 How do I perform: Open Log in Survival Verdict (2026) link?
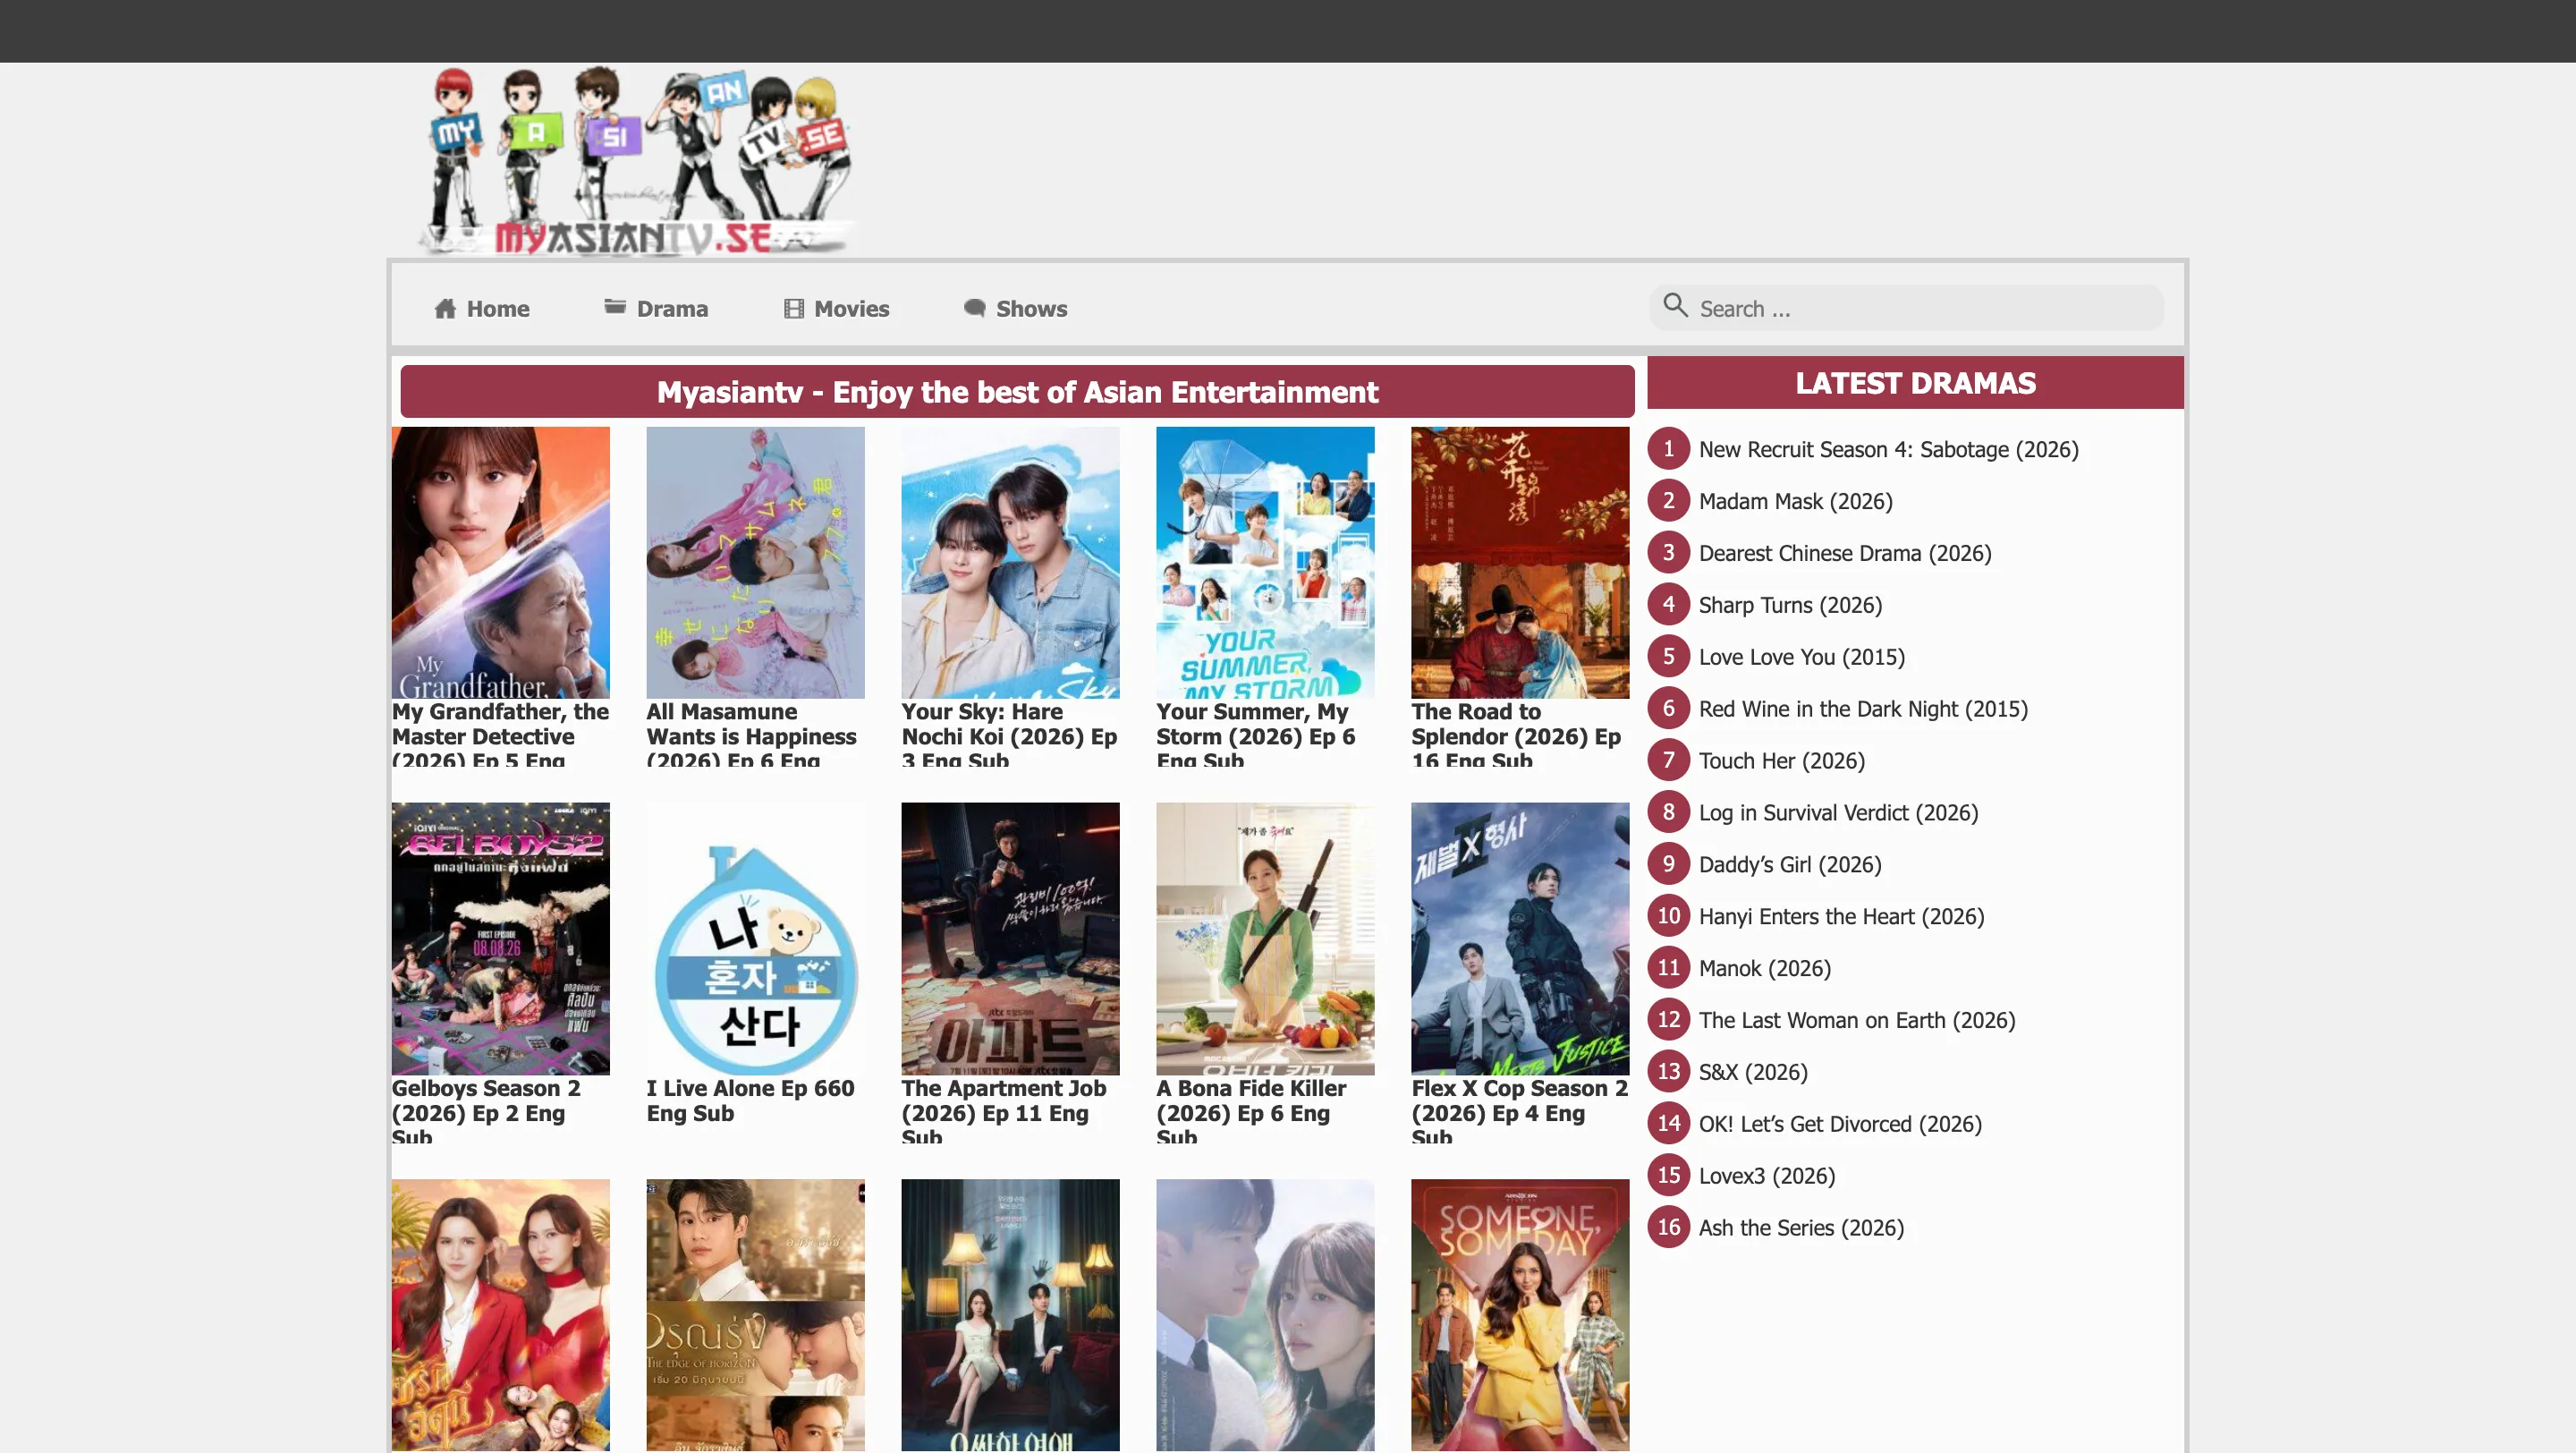(x=1839, y=814)
